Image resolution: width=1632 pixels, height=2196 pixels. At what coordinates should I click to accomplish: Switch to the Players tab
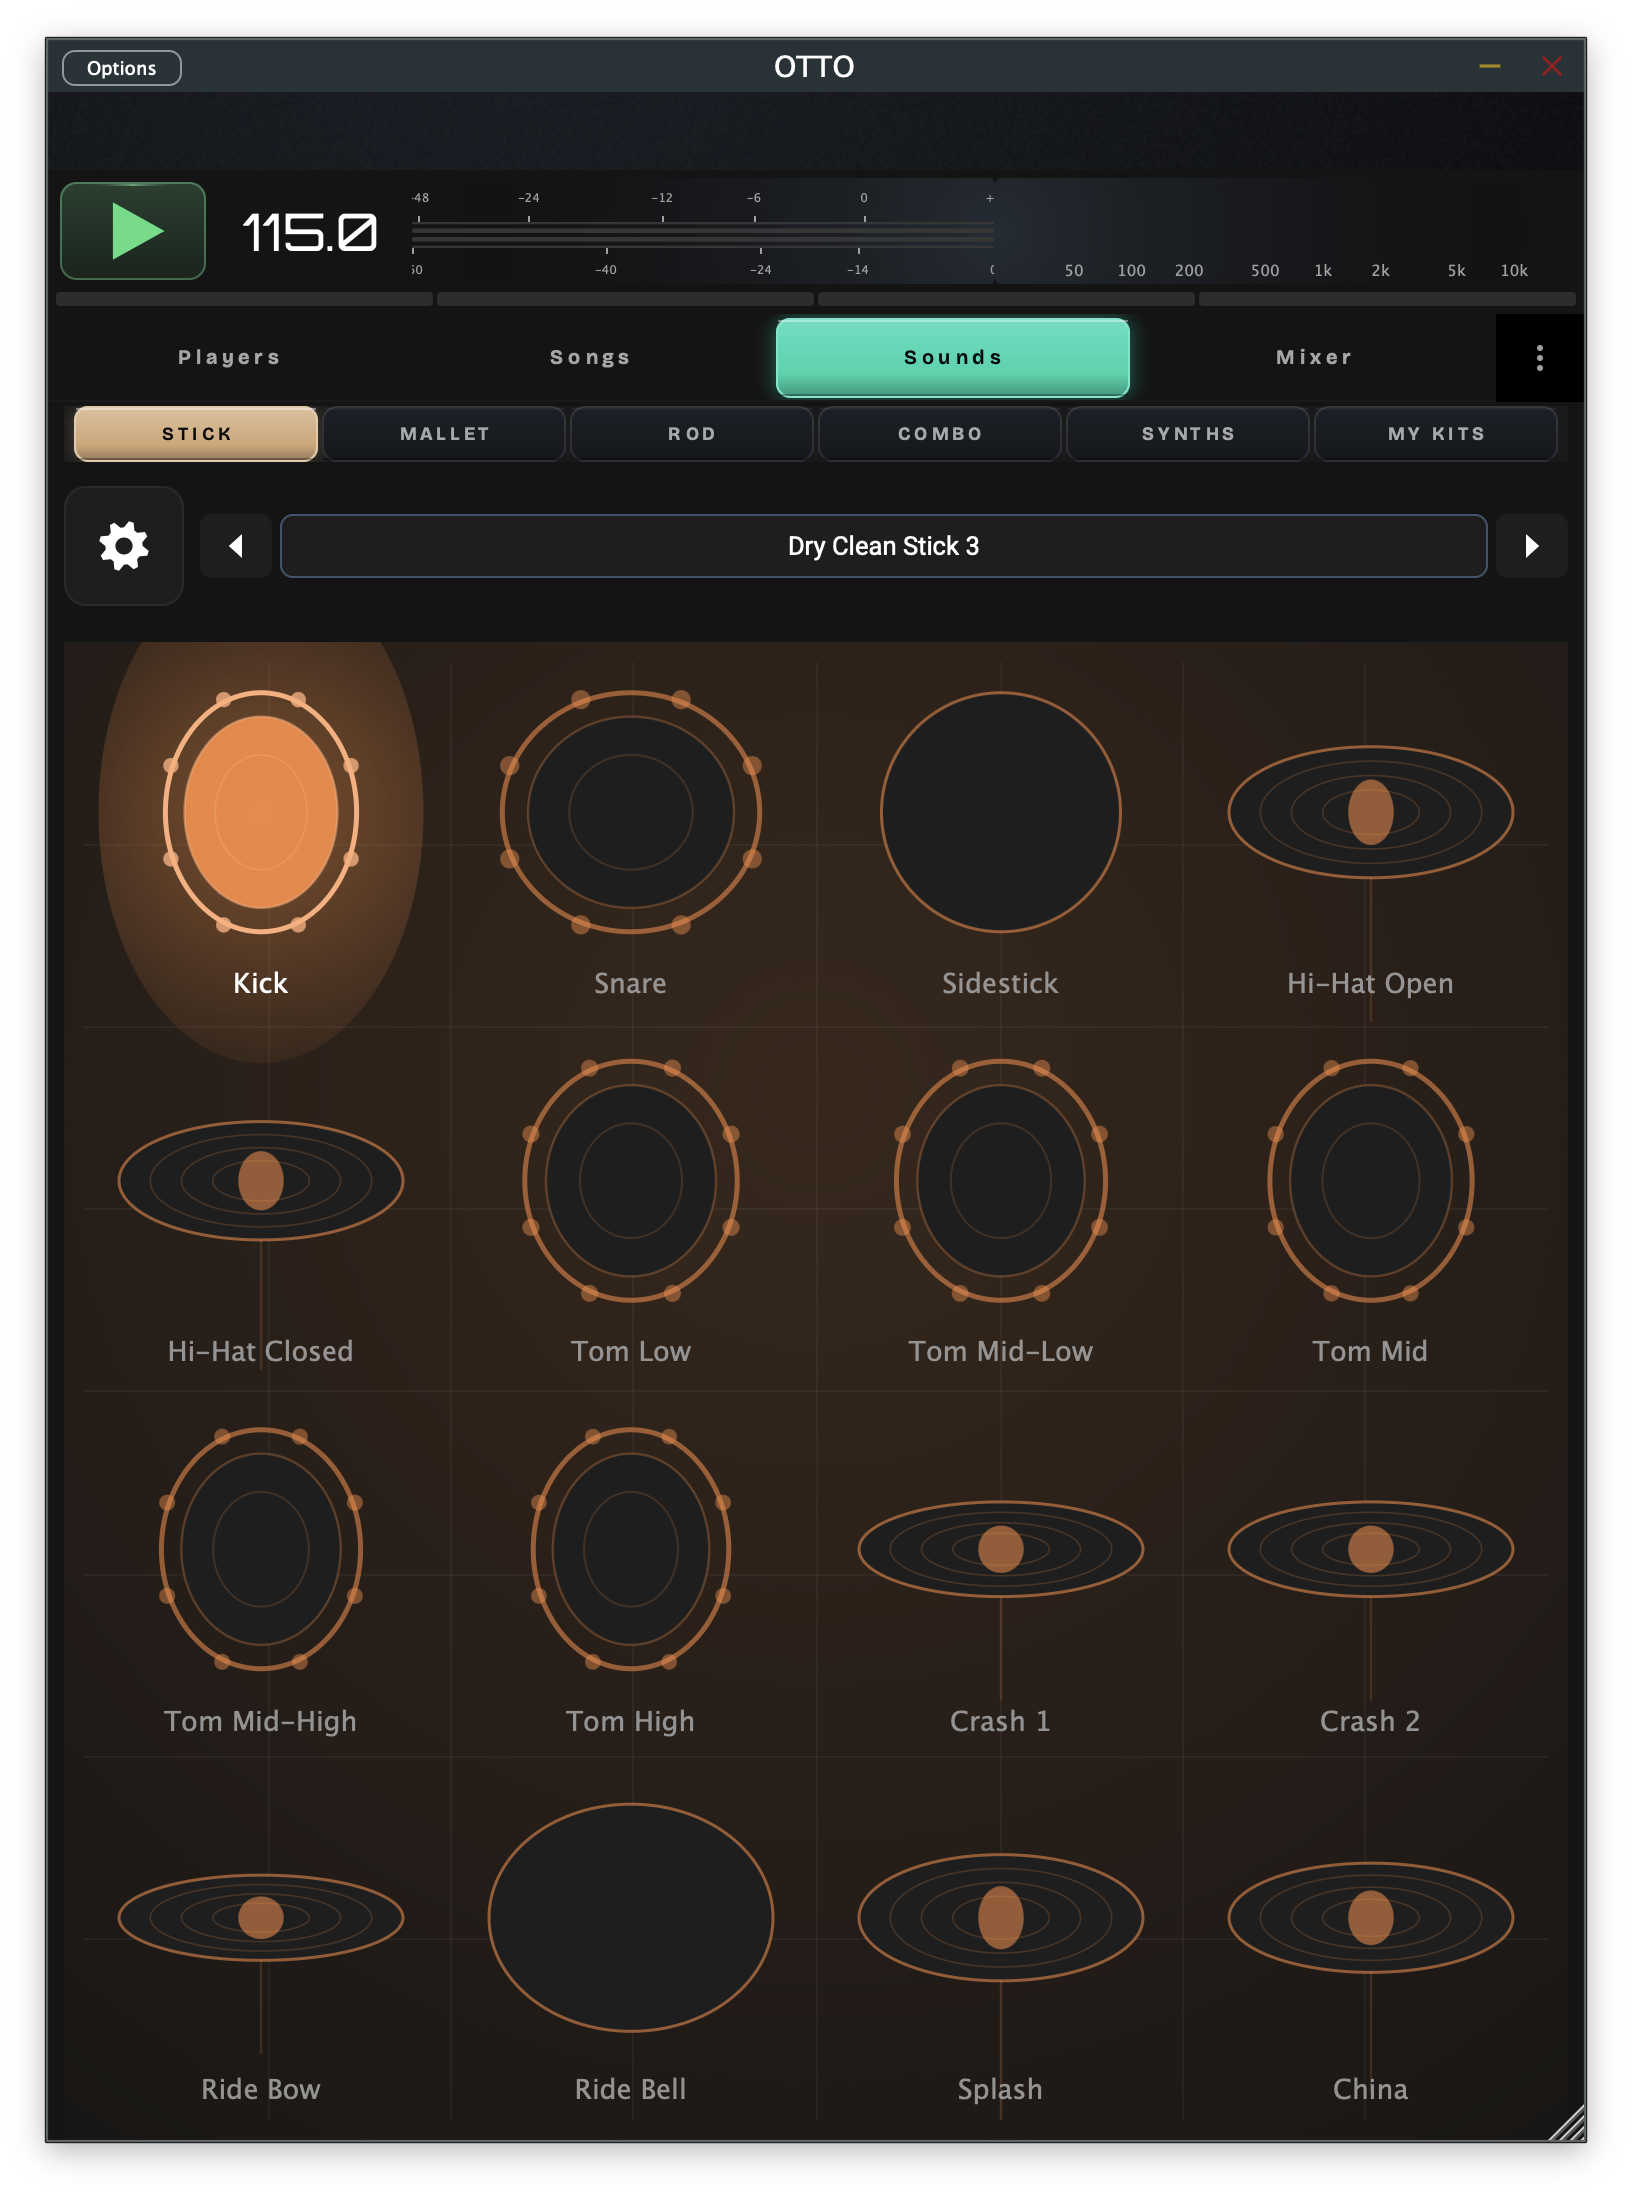click(x=229, y=358)
